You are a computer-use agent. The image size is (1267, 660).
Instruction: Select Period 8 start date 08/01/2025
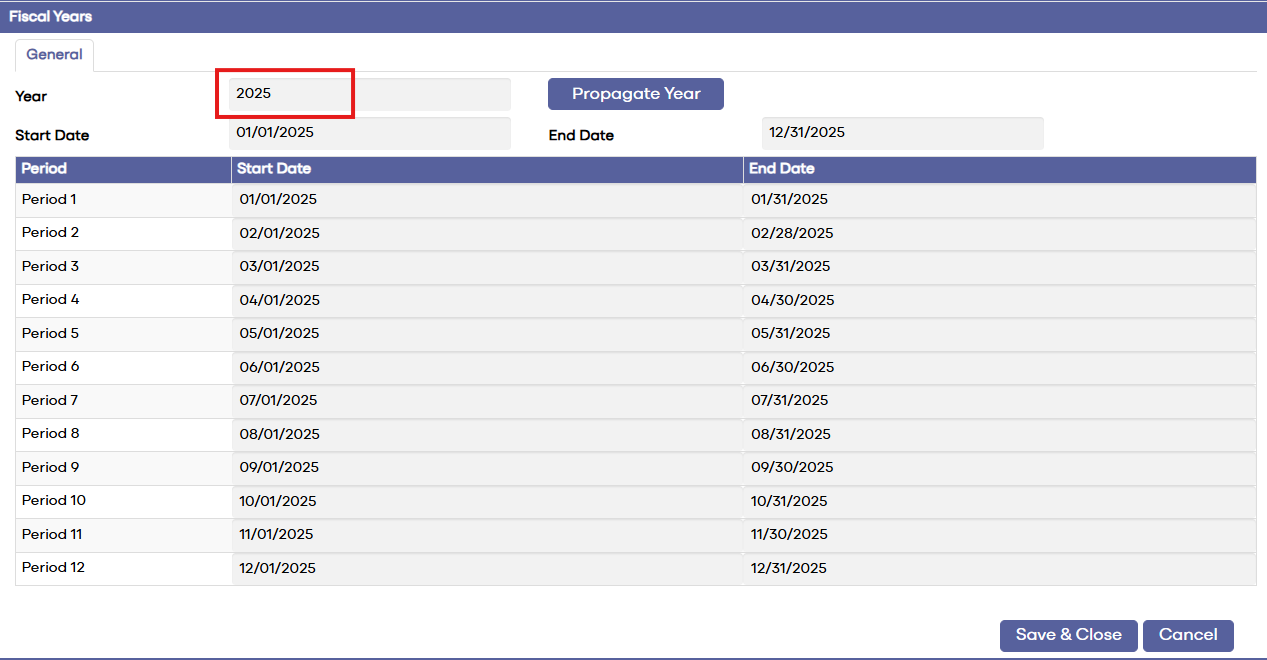(487, 434)
